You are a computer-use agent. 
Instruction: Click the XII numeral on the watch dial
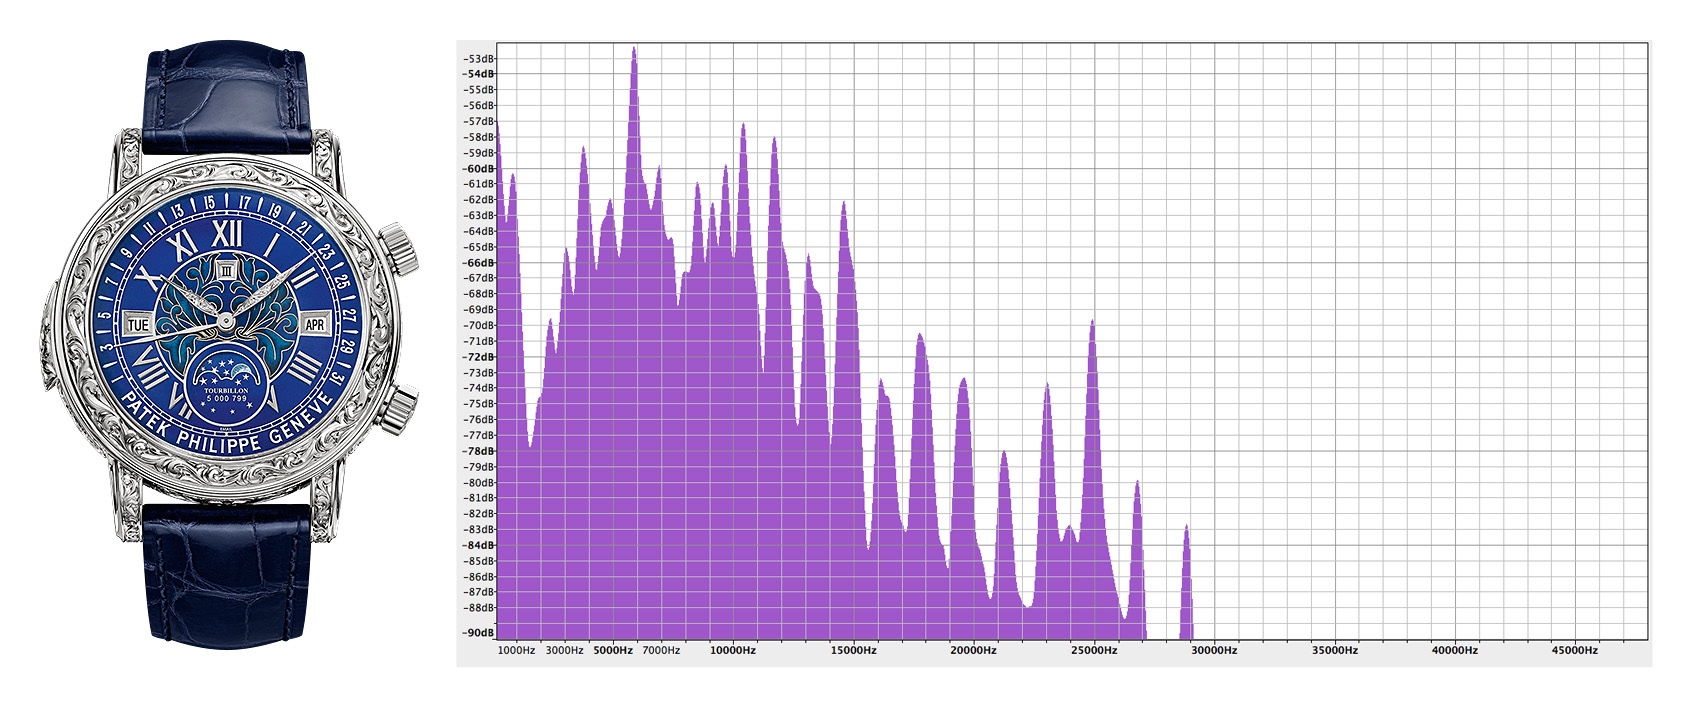pos(227,233)
